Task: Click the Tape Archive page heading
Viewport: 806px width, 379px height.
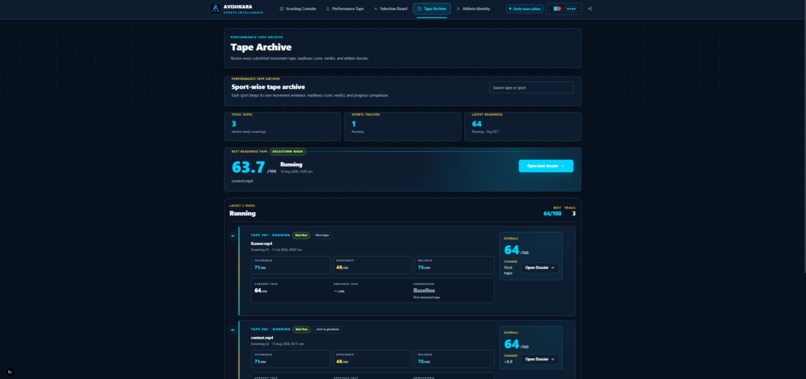Action: (x=261, y=47)
